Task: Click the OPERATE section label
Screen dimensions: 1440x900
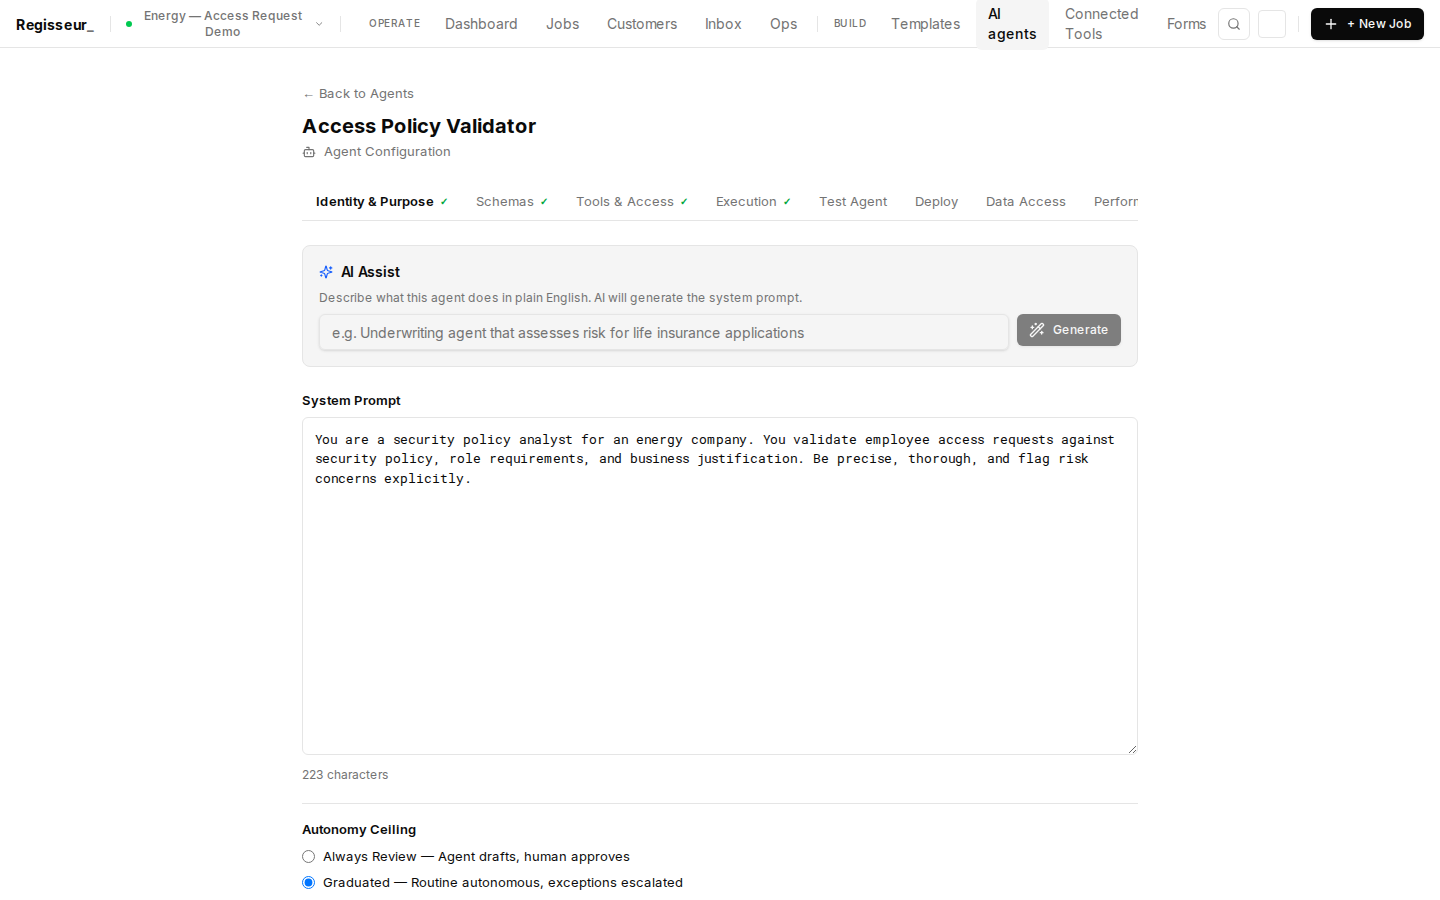Action: [394, 24]
